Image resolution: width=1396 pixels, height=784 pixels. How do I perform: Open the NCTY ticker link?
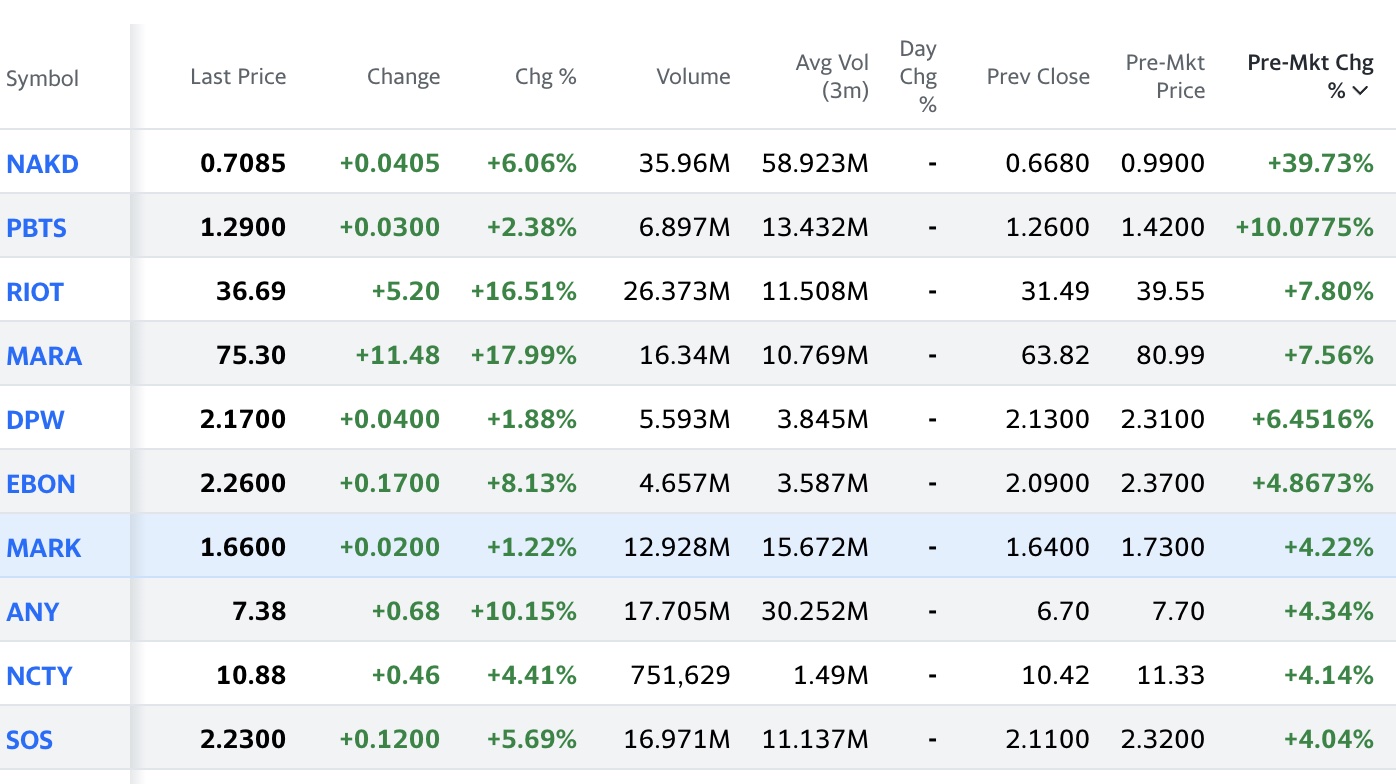39,676
